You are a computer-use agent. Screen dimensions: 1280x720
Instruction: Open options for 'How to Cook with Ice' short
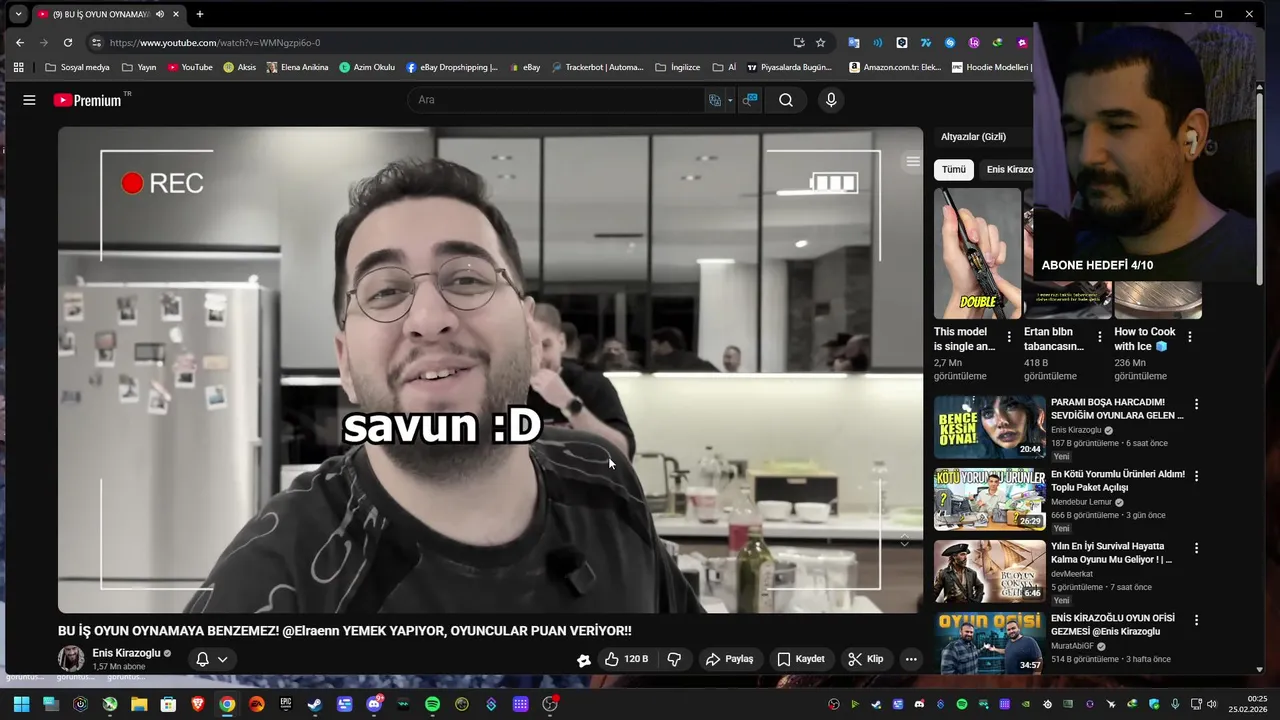point(1190,337)
